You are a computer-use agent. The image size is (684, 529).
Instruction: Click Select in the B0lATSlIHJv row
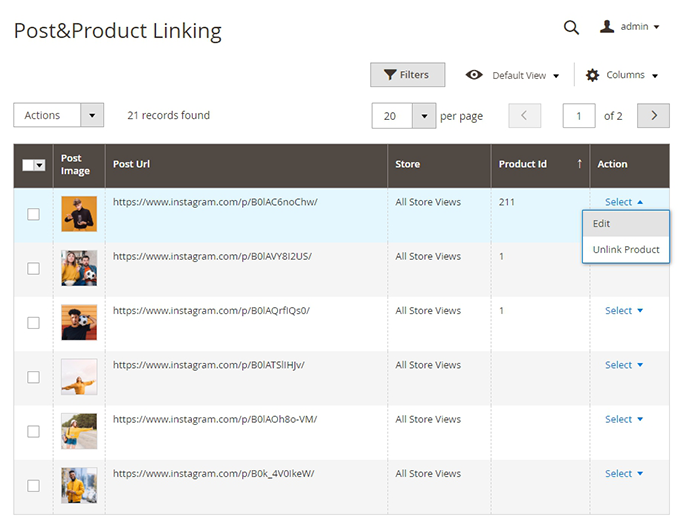coord(624,365)
